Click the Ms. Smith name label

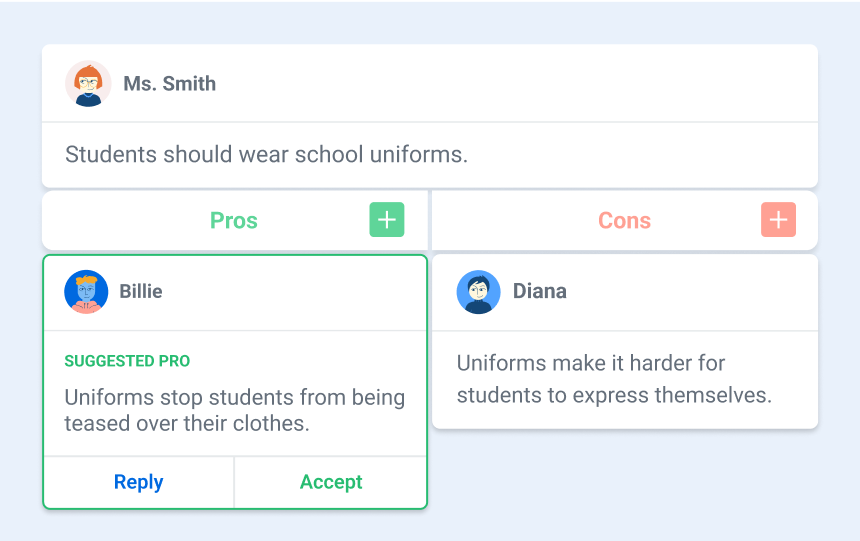[x=169, y=83]
